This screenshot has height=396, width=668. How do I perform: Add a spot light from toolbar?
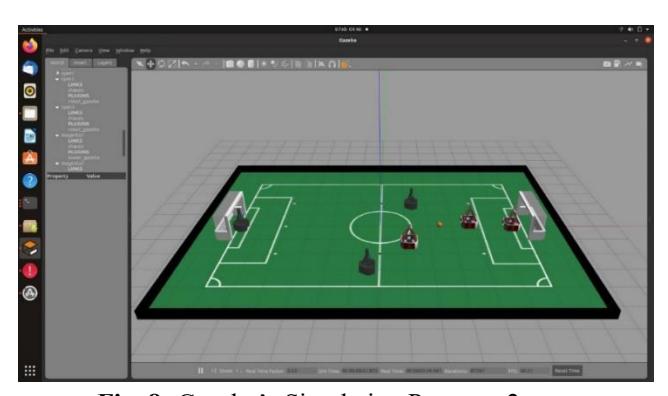coord(274,64)
